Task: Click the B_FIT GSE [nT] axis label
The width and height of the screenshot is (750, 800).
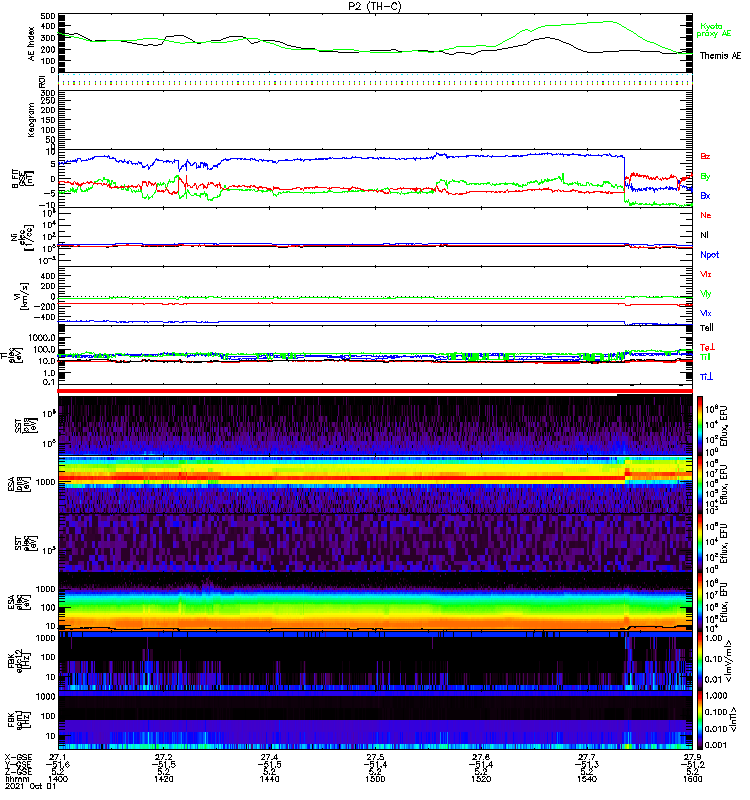Action: pos(23,179)
